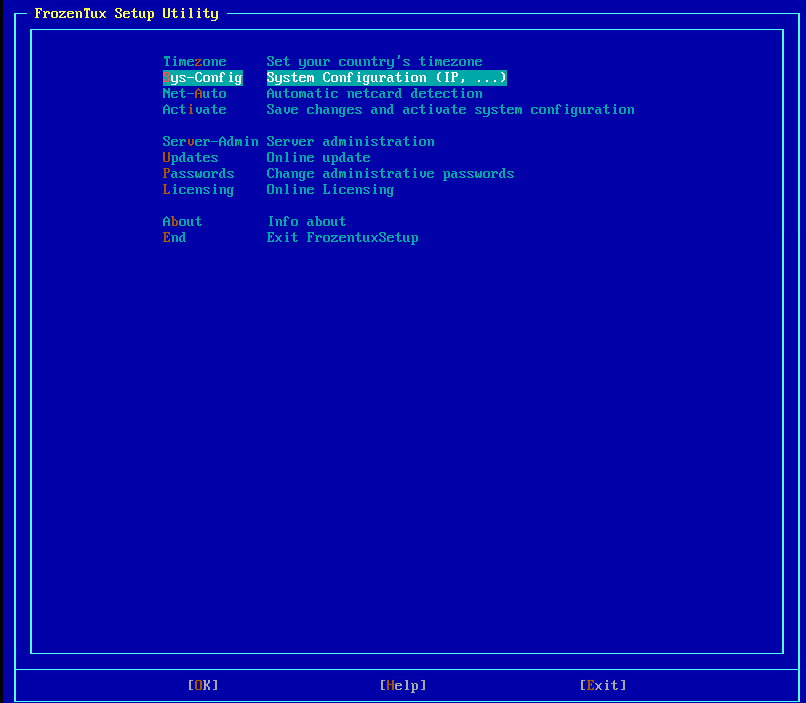Click 'Automatic netcard detection' description
Image resolution: width=806 pixels, height=703 pixels.
374,94
